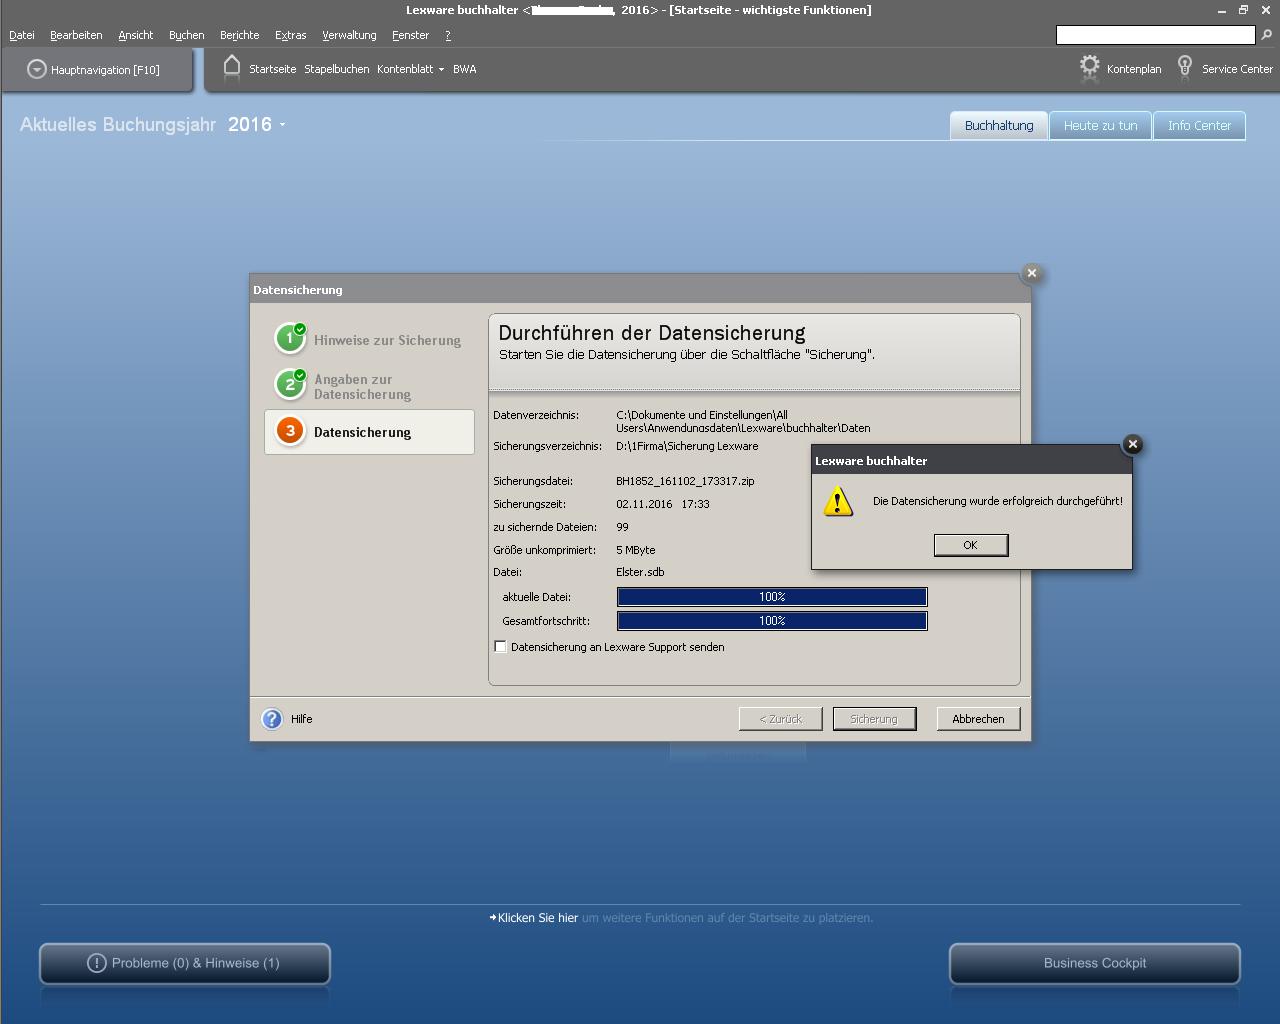Open the Hauptnavigation [F10] panel
This screenshot has height=1024, width=1280.
(96, 70)
